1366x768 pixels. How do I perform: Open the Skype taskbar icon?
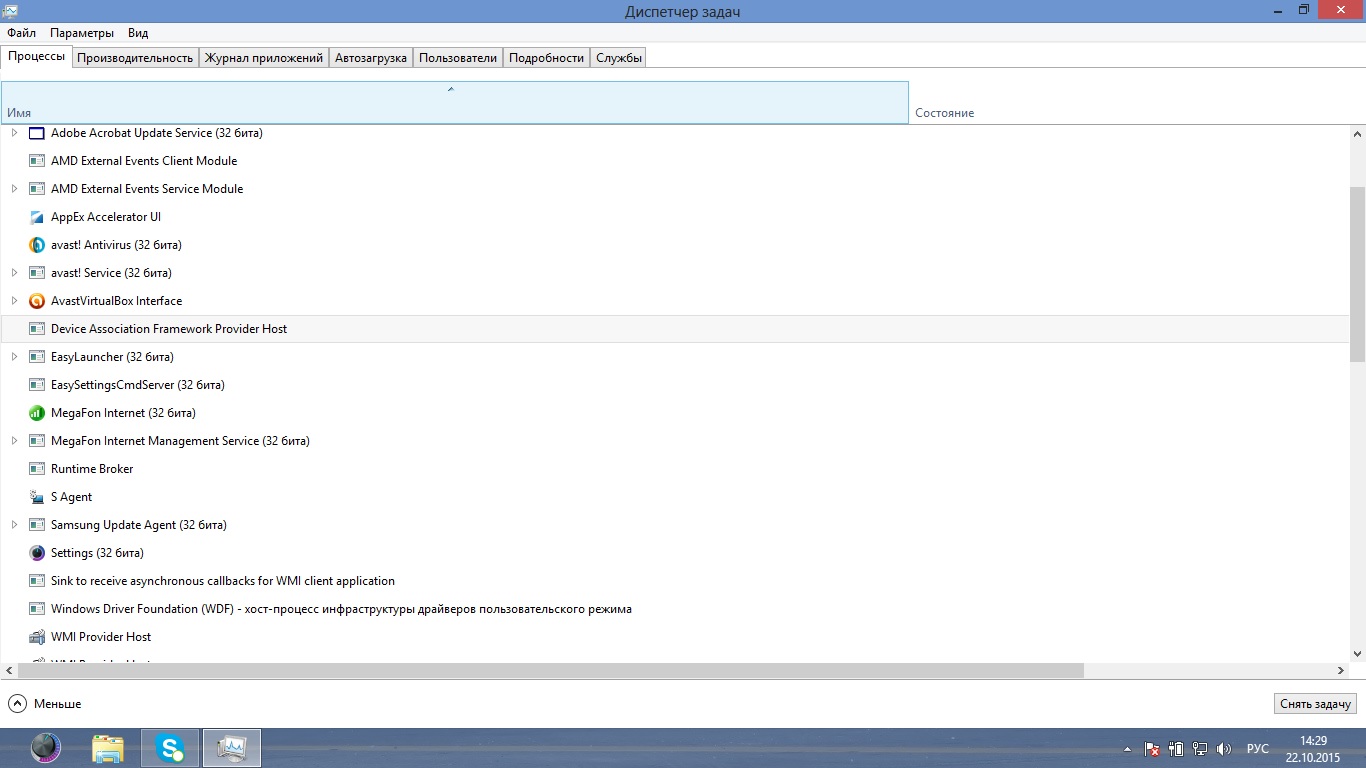170,748
